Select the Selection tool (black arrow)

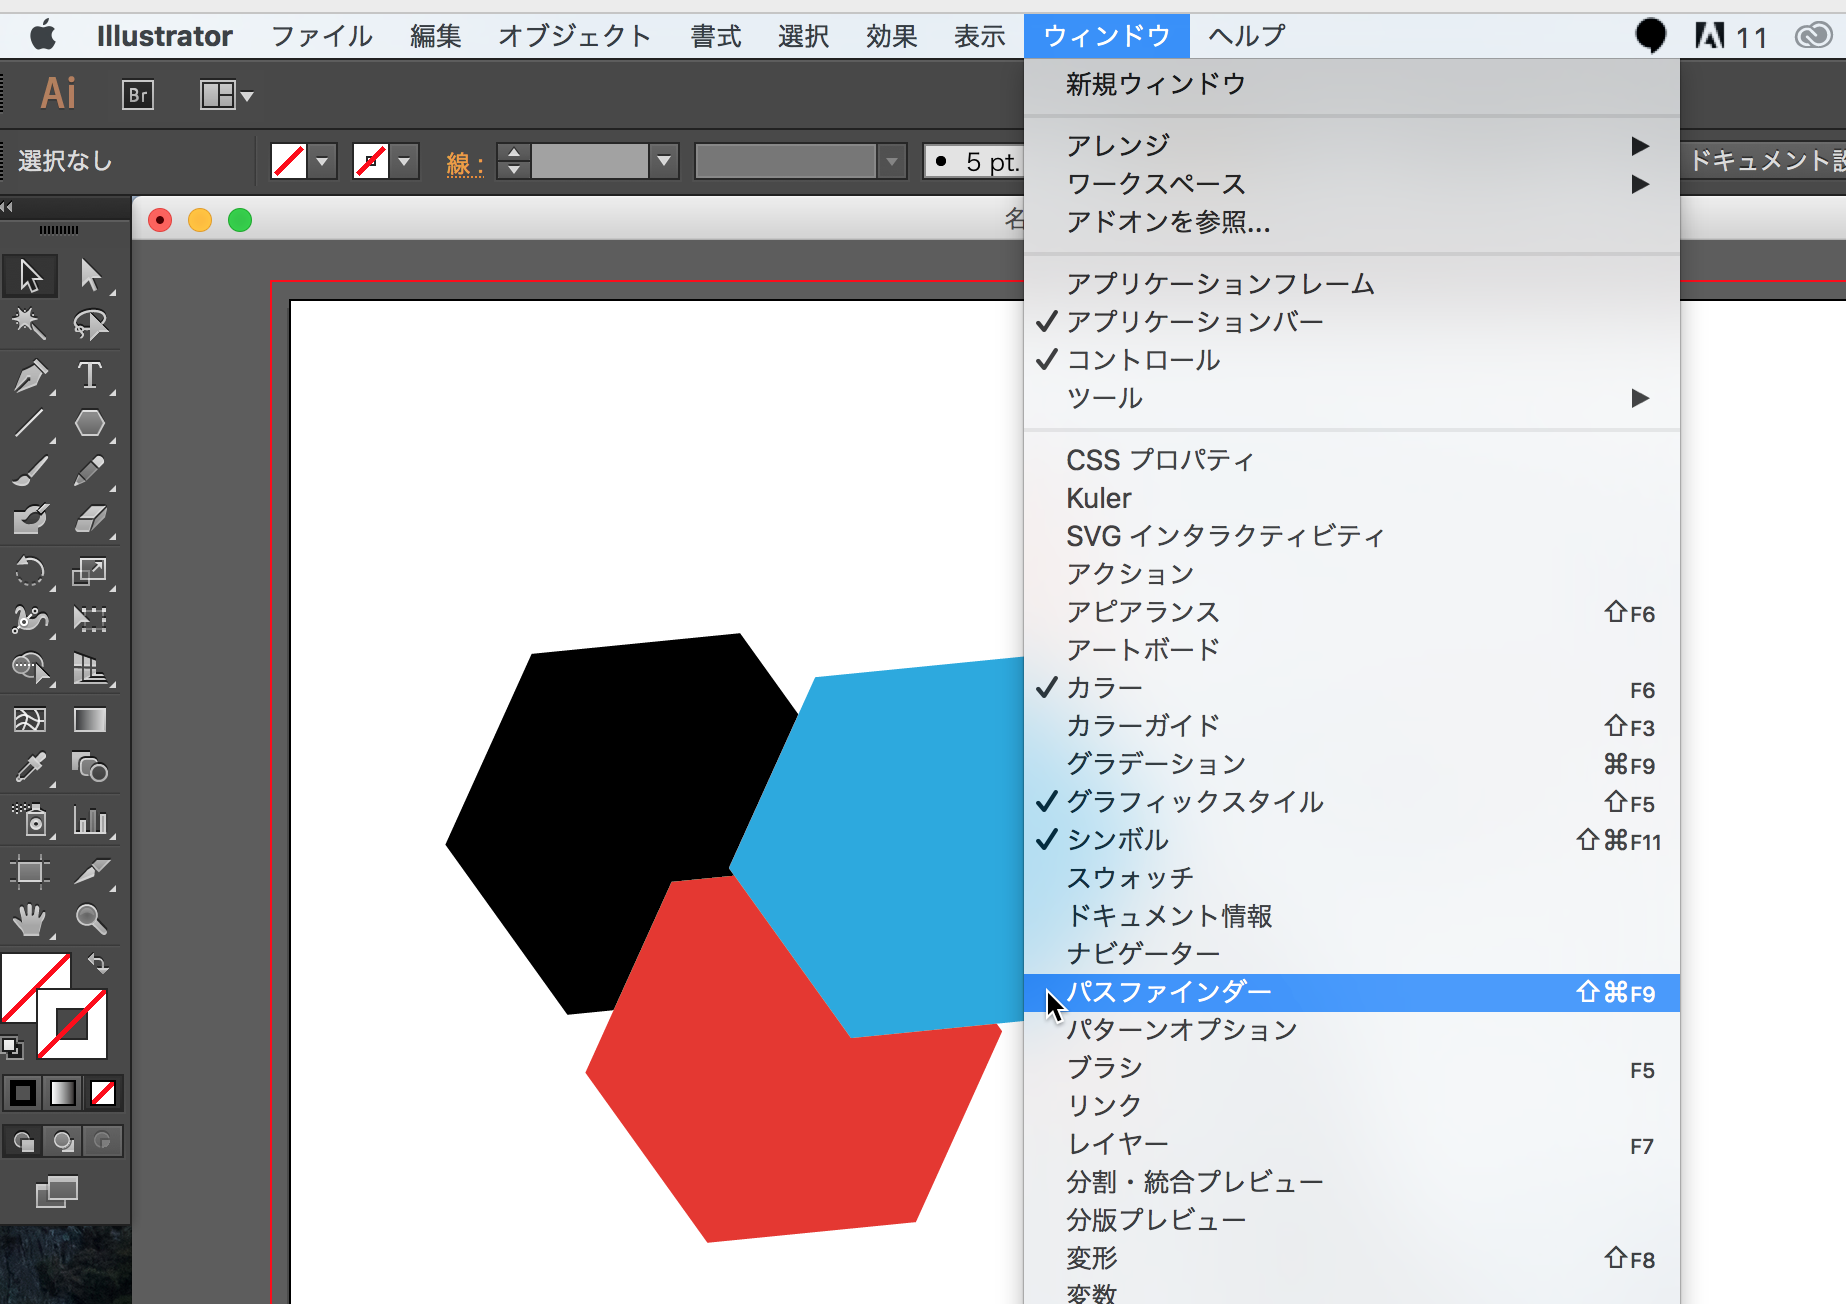pyautogui.click(x=30, y=275)
